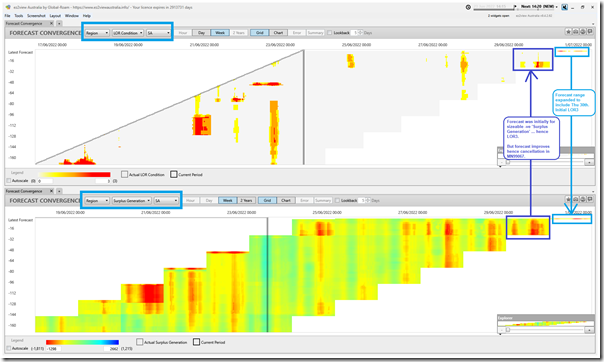604x362 pixels.
Task: Click the star favourite icon in top panel
Action: coord(568,32)
